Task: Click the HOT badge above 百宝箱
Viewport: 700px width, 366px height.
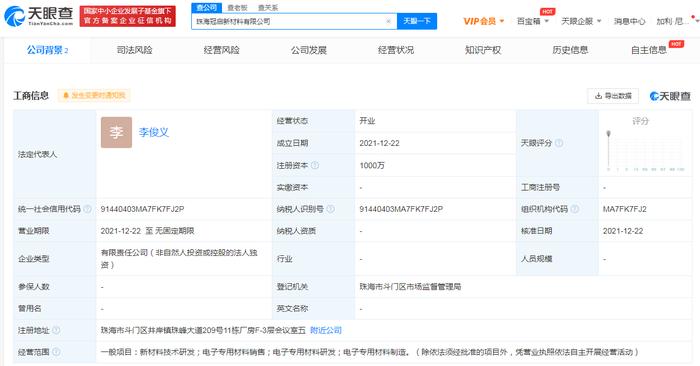Action: point(547,12)
